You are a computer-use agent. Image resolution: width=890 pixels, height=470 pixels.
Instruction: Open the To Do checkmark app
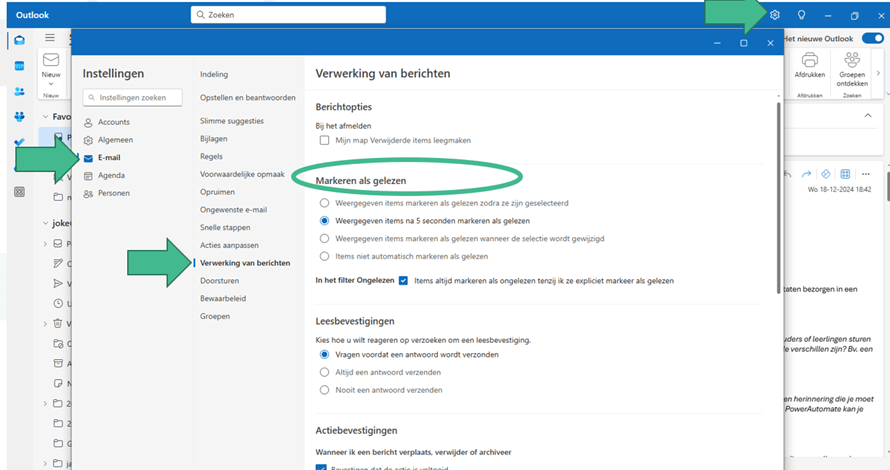click(19, 142)
